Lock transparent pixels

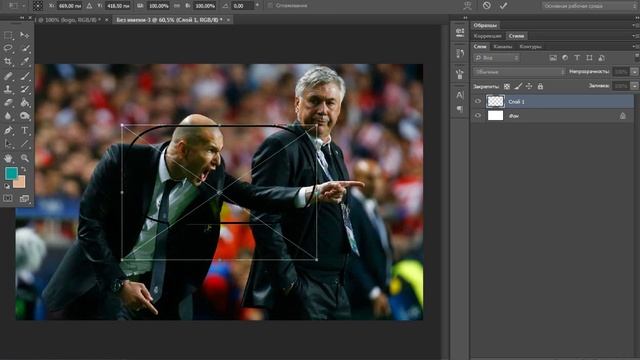[x=507, y=86]
